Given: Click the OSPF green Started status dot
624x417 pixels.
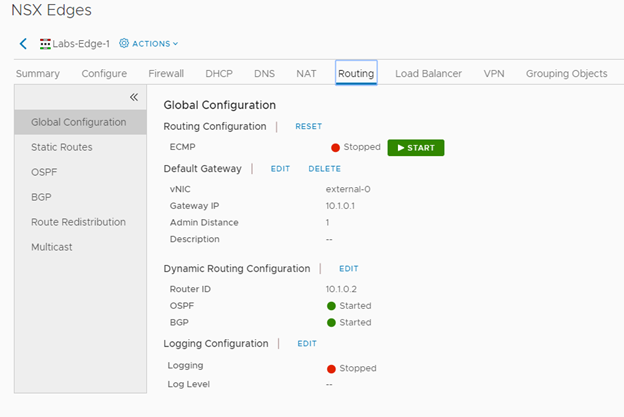Looking at the screenshot, I should [x=331, y=306].
